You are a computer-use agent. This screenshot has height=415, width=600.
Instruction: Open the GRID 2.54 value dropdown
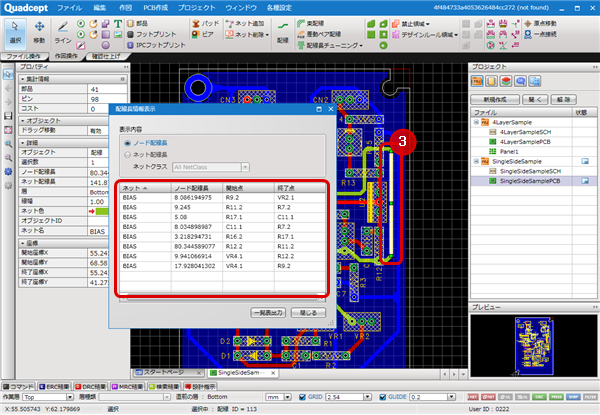(x=367, y=397)
